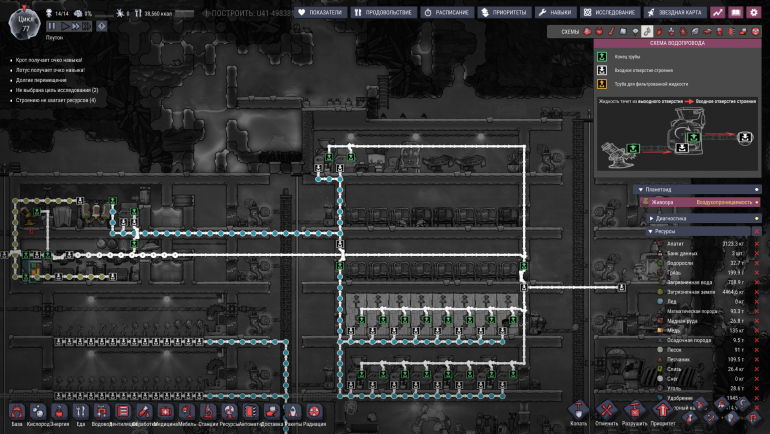770x434 pixels.
Task: Open the База build category
Action: pos(17,413)
